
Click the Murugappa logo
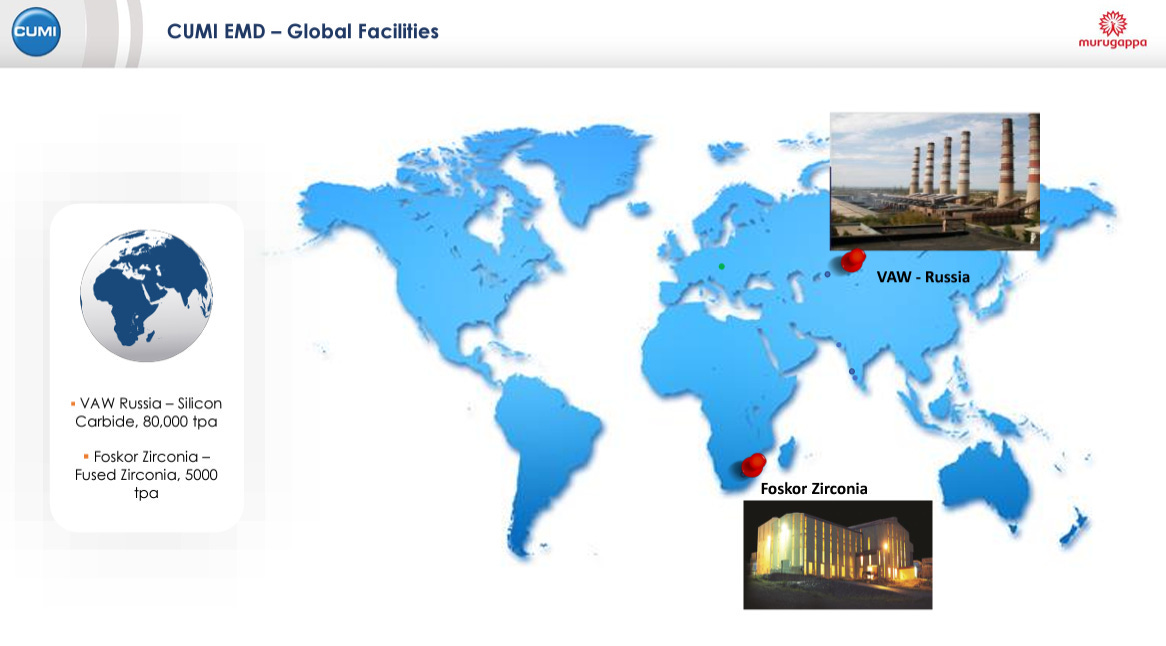(1112, 30)
